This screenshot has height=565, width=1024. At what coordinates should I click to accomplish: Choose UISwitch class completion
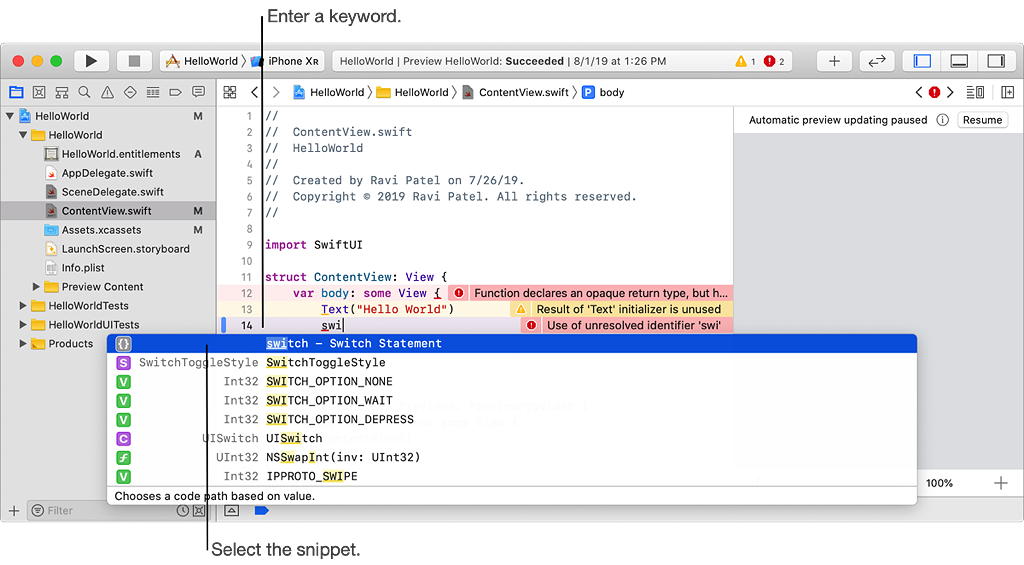(x=512, y=438)
